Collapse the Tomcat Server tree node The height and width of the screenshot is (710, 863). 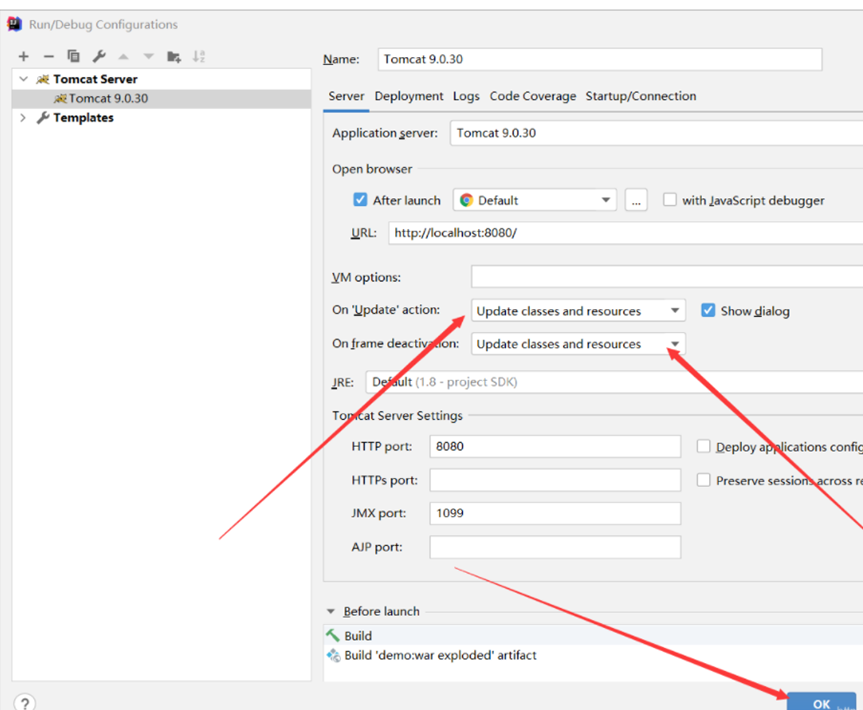pyautogui.click(x=23, y=79)
